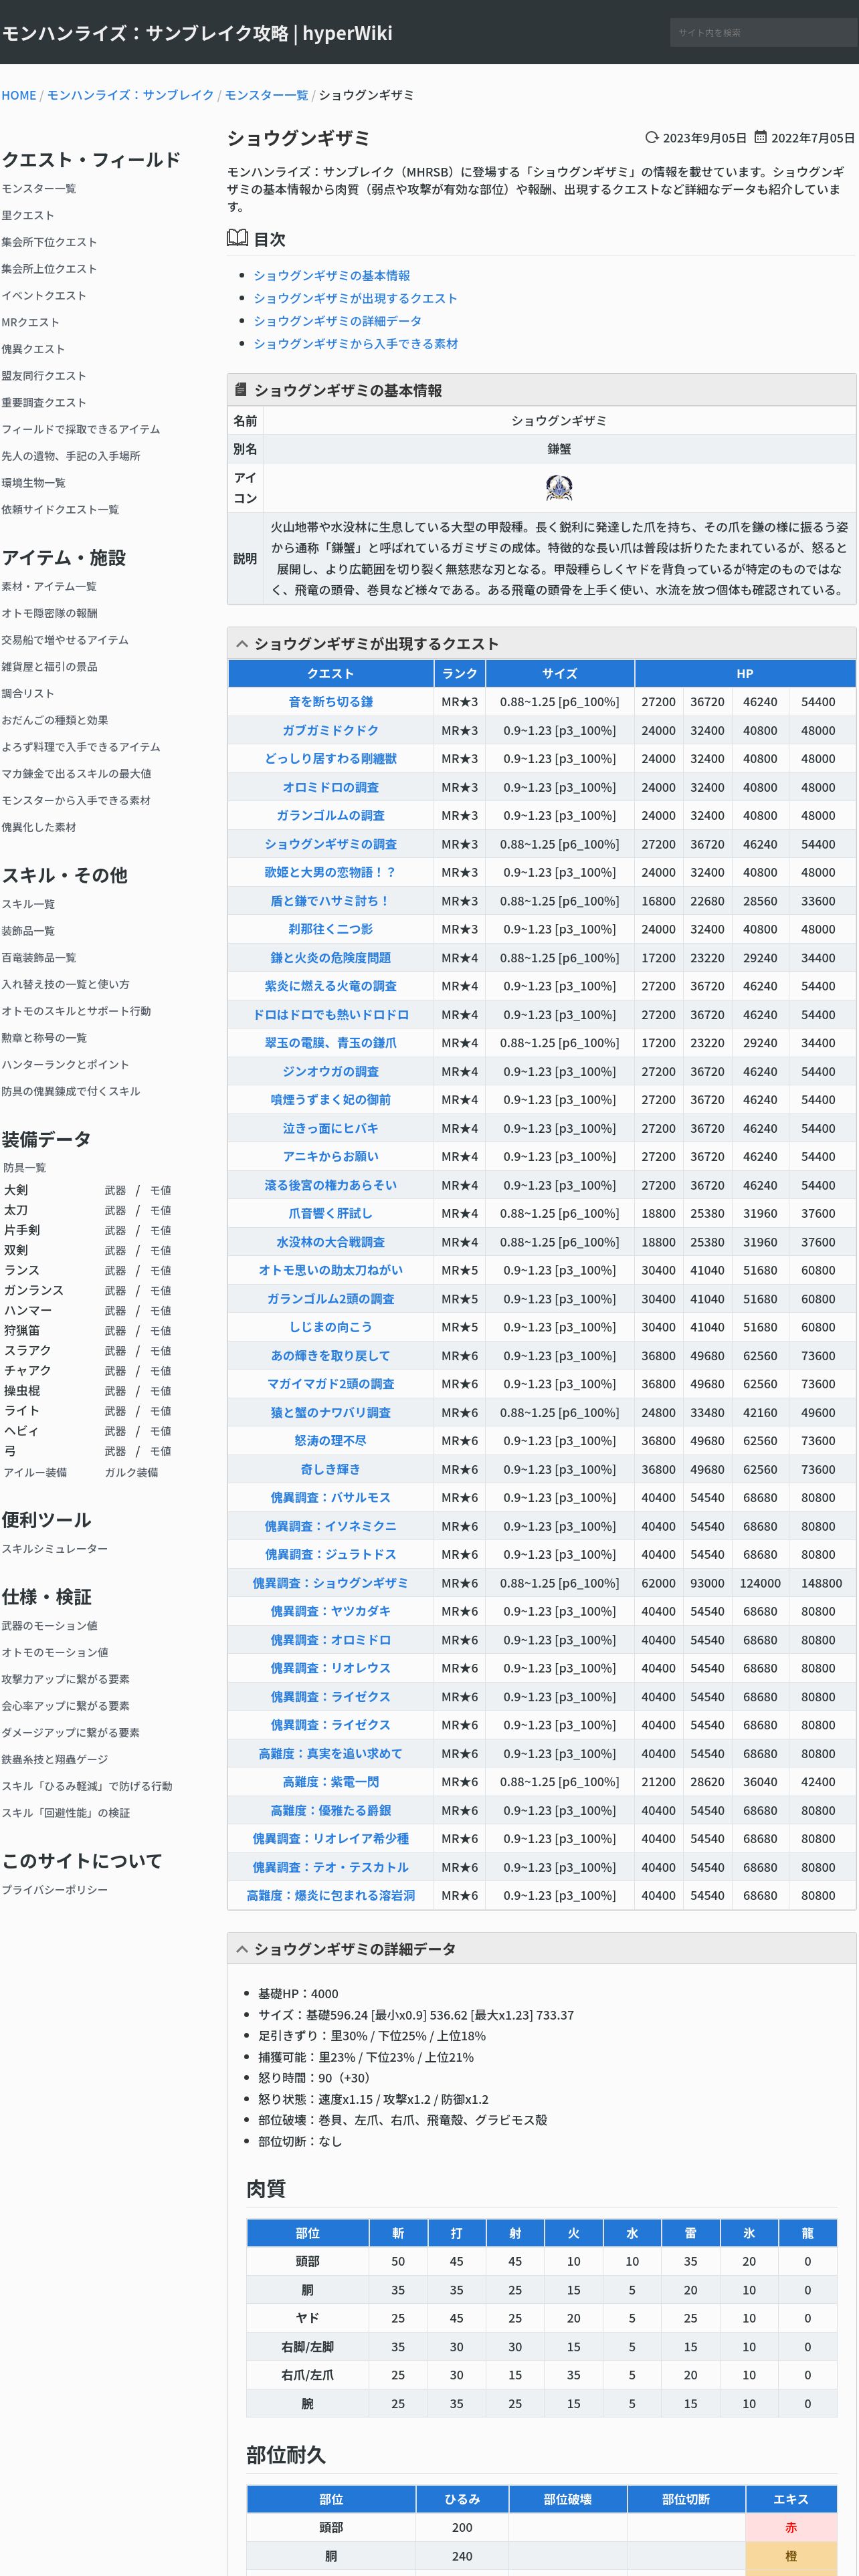
Task: Click the 橙 extract color cell
Action: (790, 2556)
